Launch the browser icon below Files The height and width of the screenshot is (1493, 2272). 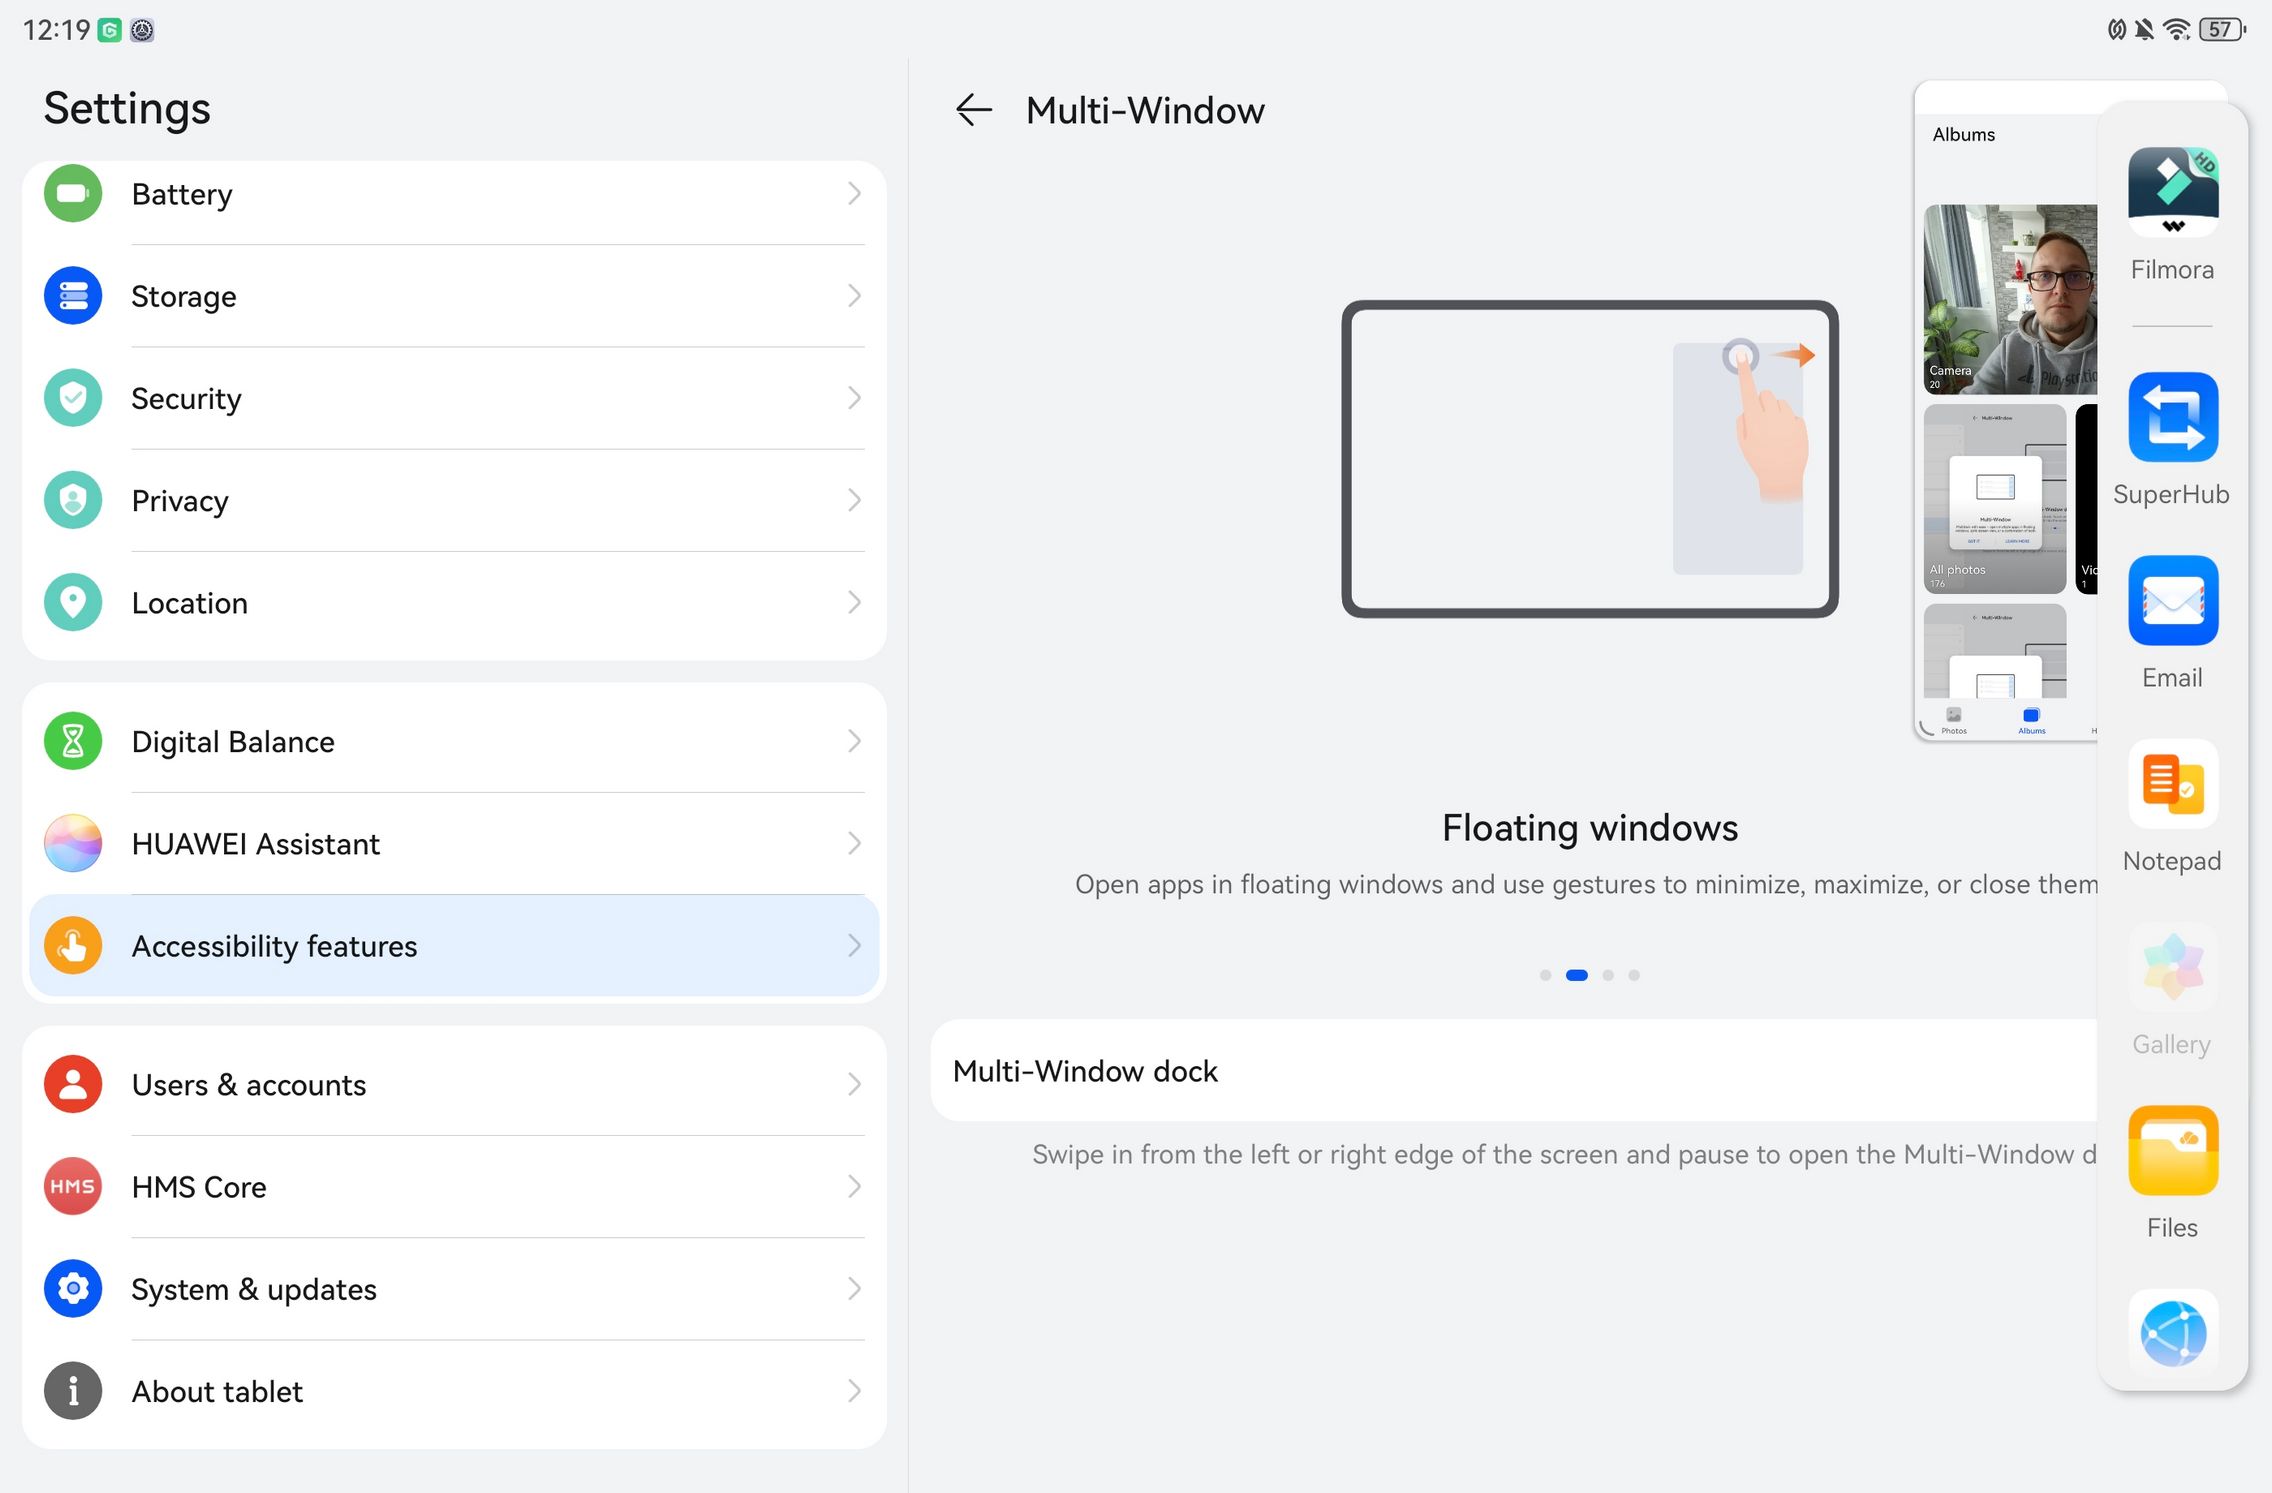tap(2172, 1333)
